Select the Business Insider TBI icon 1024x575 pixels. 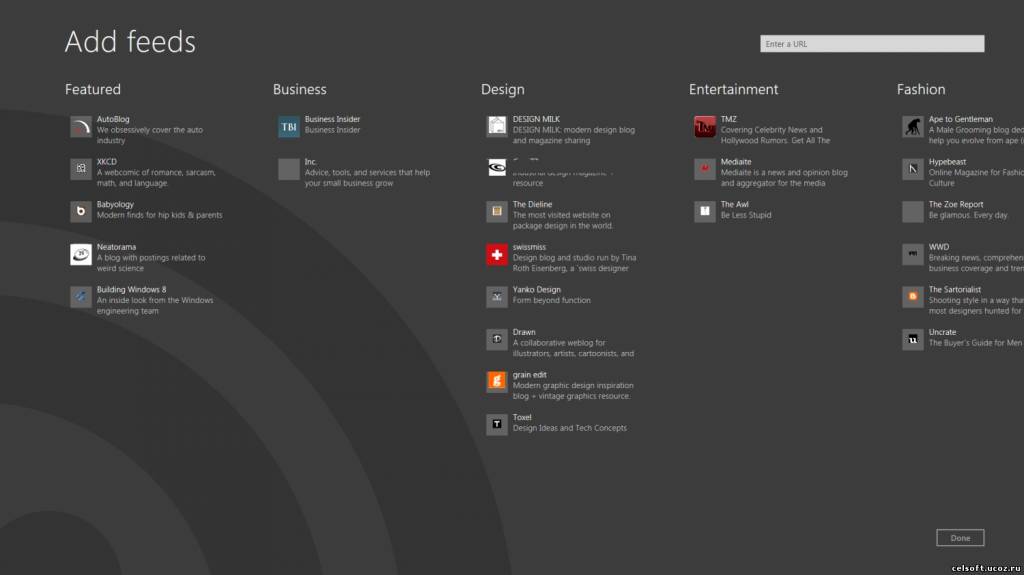289,127
